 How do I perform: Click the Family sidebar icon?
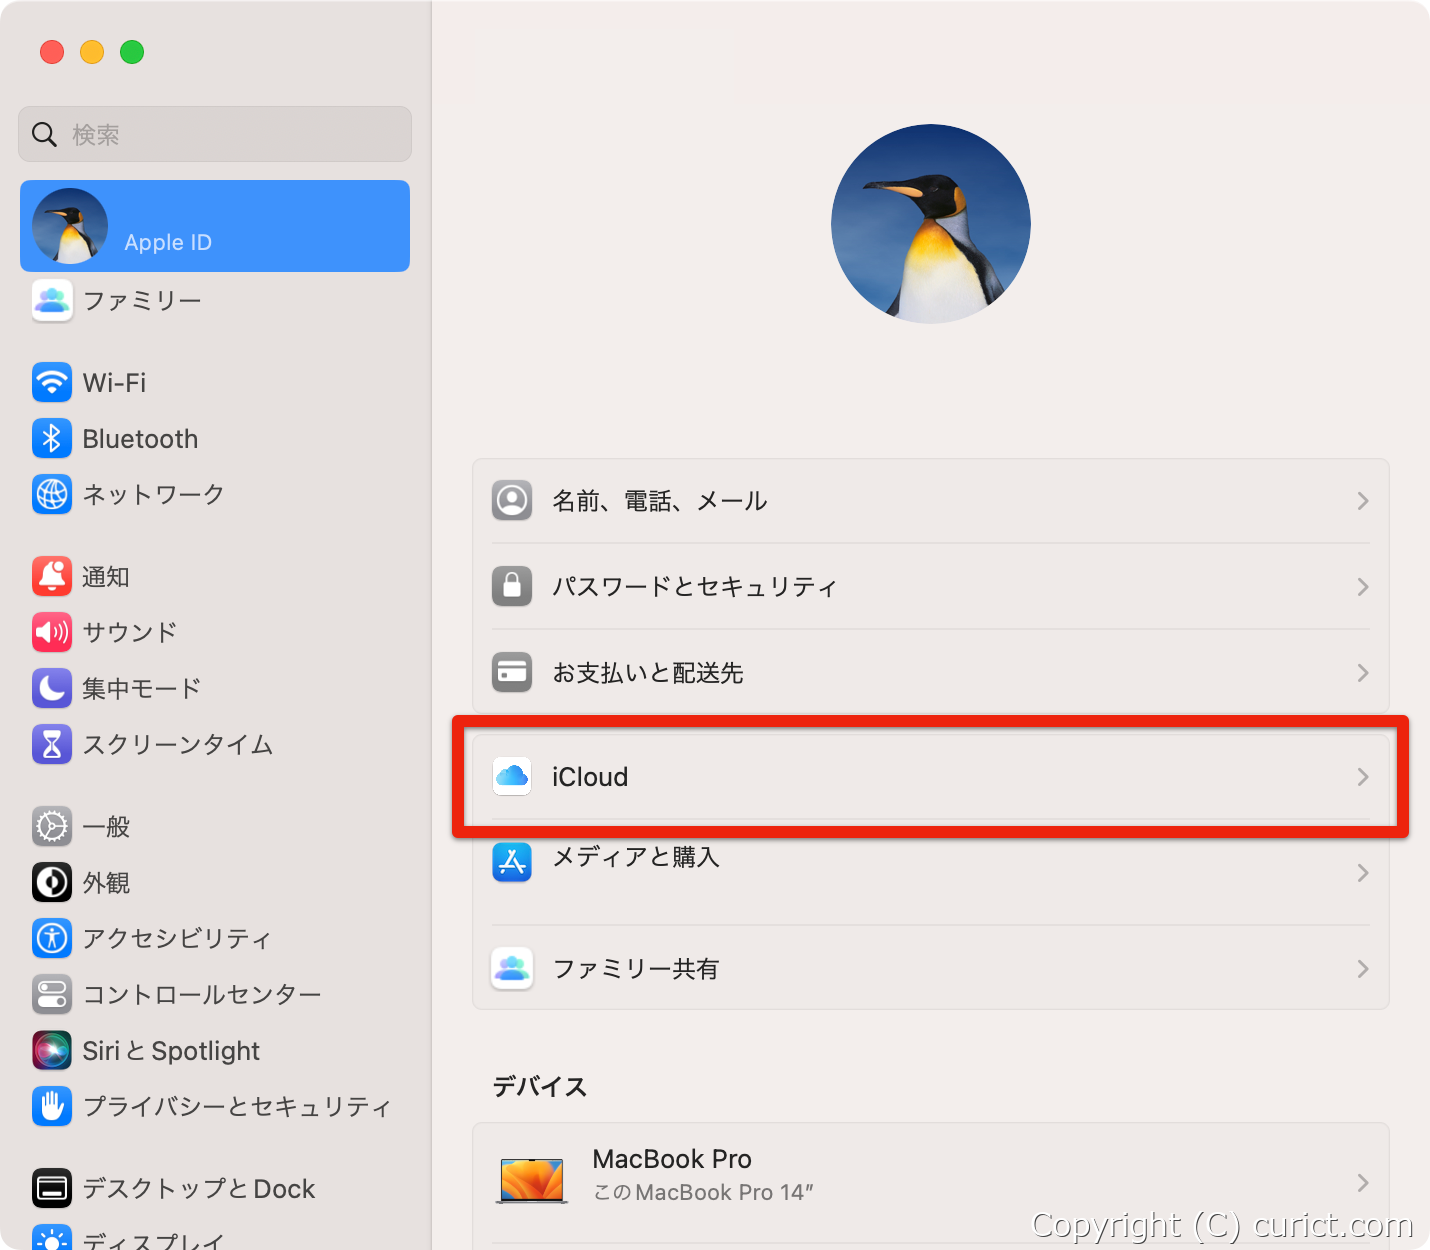[x=52, y=301]
